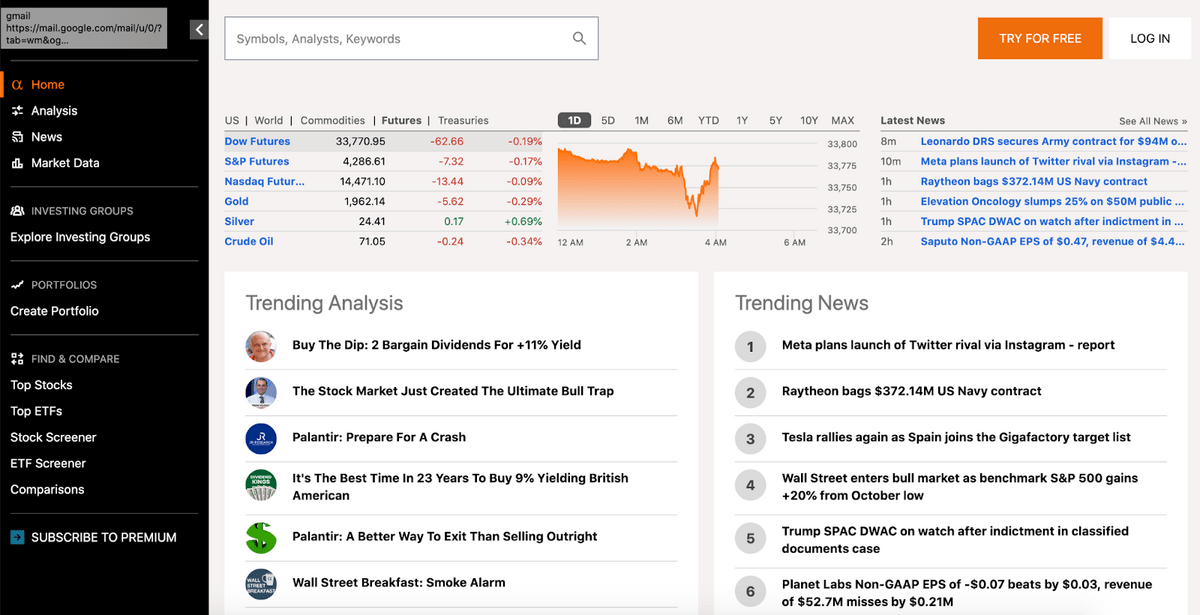Switch chart to 6M range

pyautogui.click(x=675, y=121)
